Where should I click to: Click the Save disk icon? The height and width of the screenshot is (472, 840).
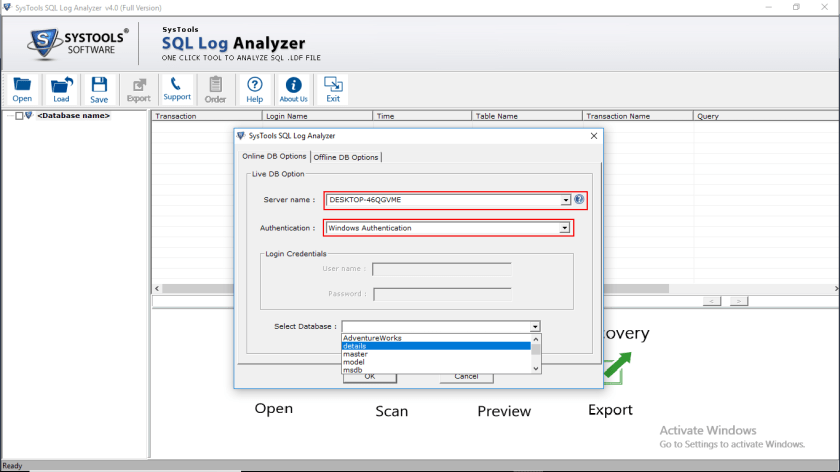[99, 89]
